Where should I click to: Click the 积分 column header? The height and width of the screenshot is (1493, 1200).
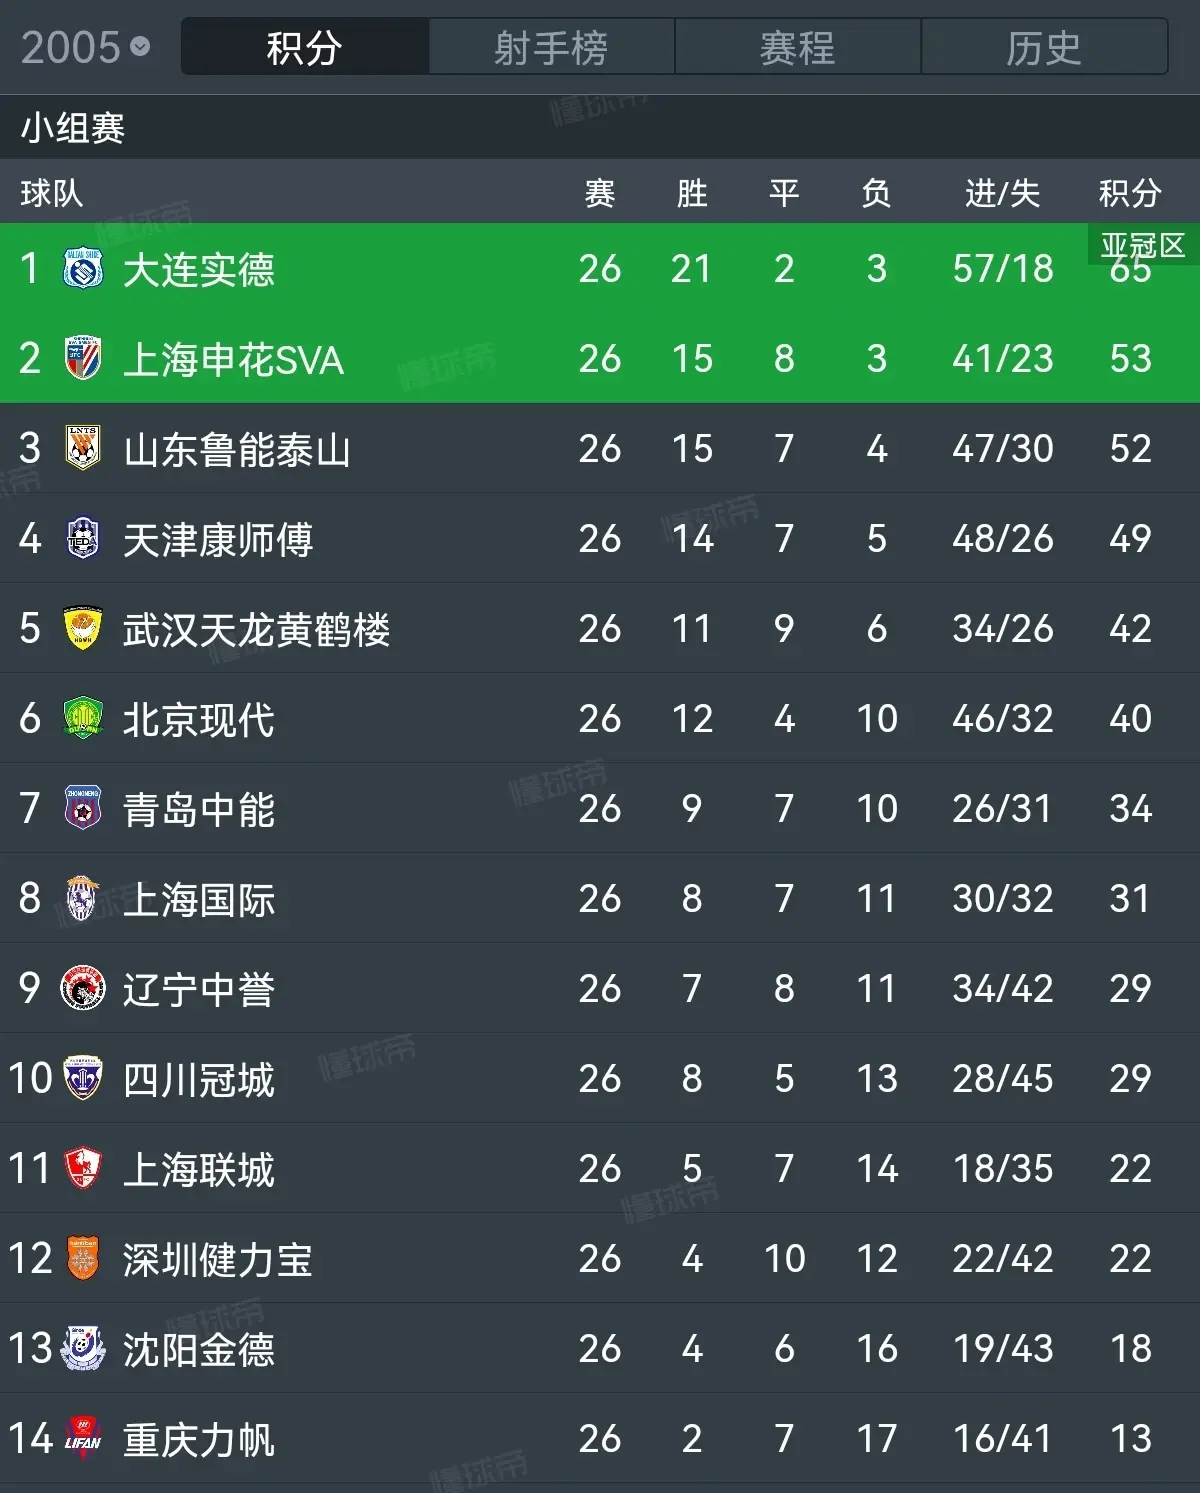point(1130,193)
